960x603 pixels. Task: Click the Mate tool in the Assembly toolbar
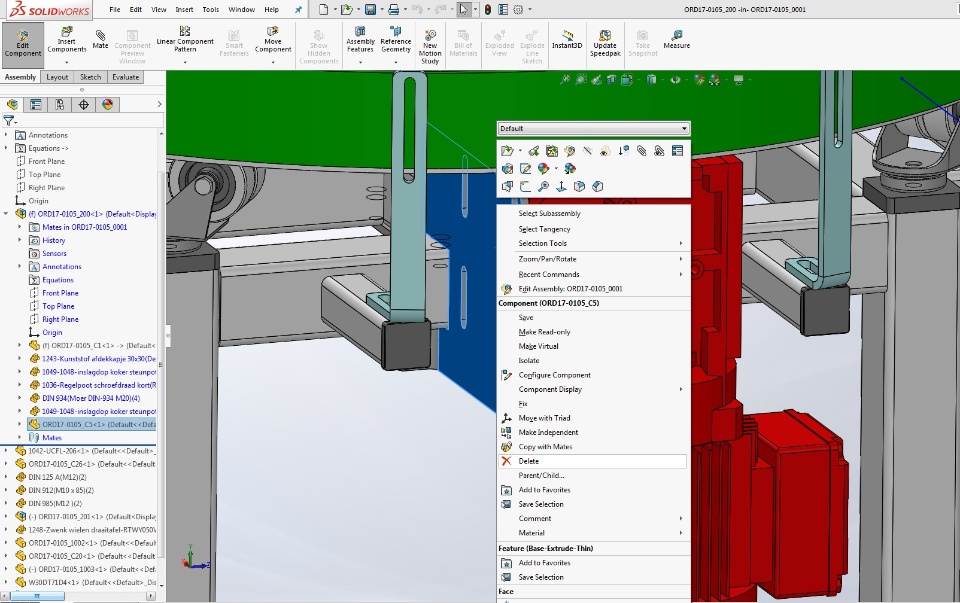[100, 40]
